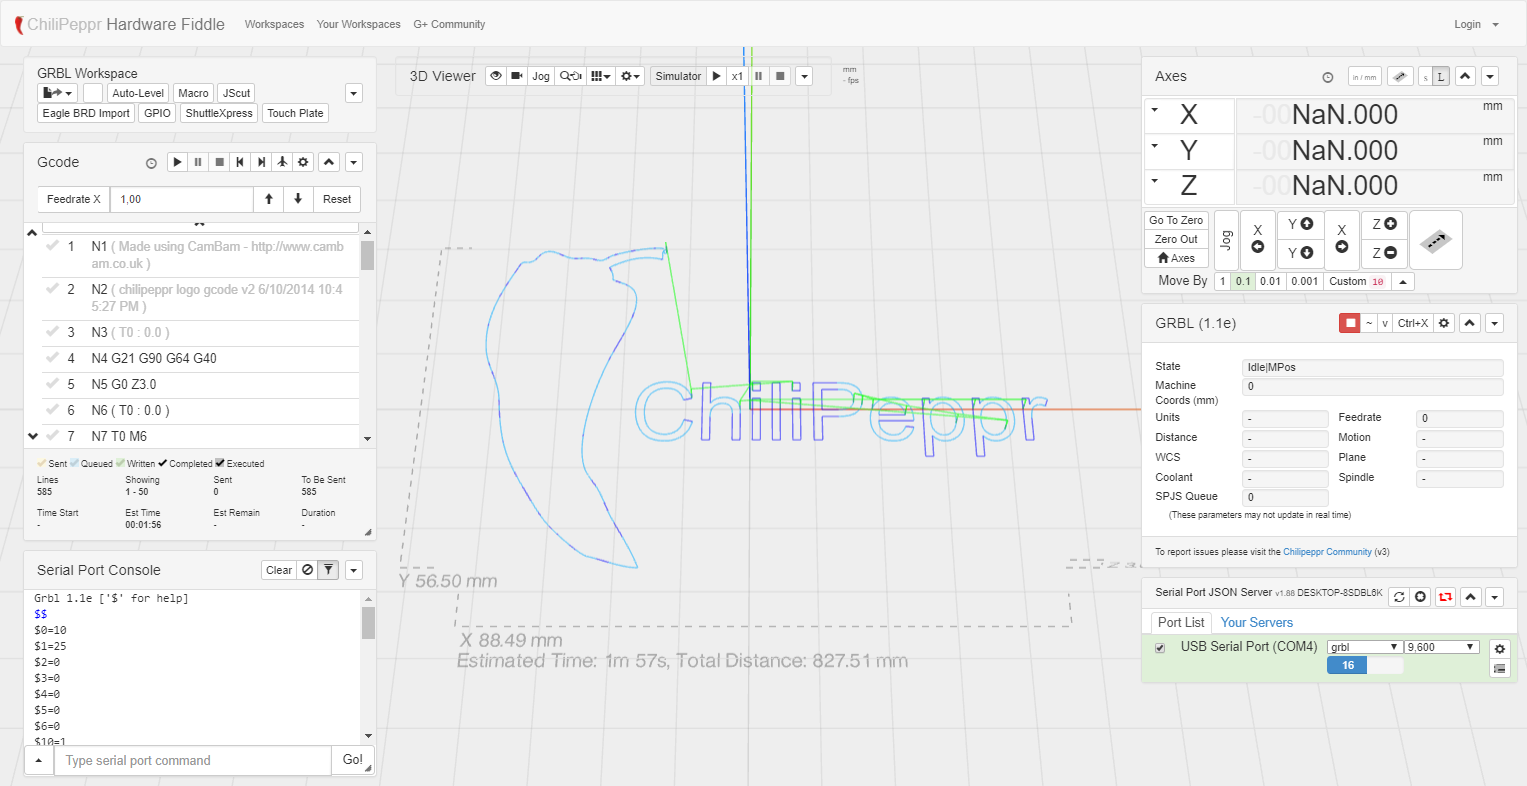Viewport: 1527px width, 786px height.
Task: Refresh the serial port list
Action: click(x=1399, y=597)
